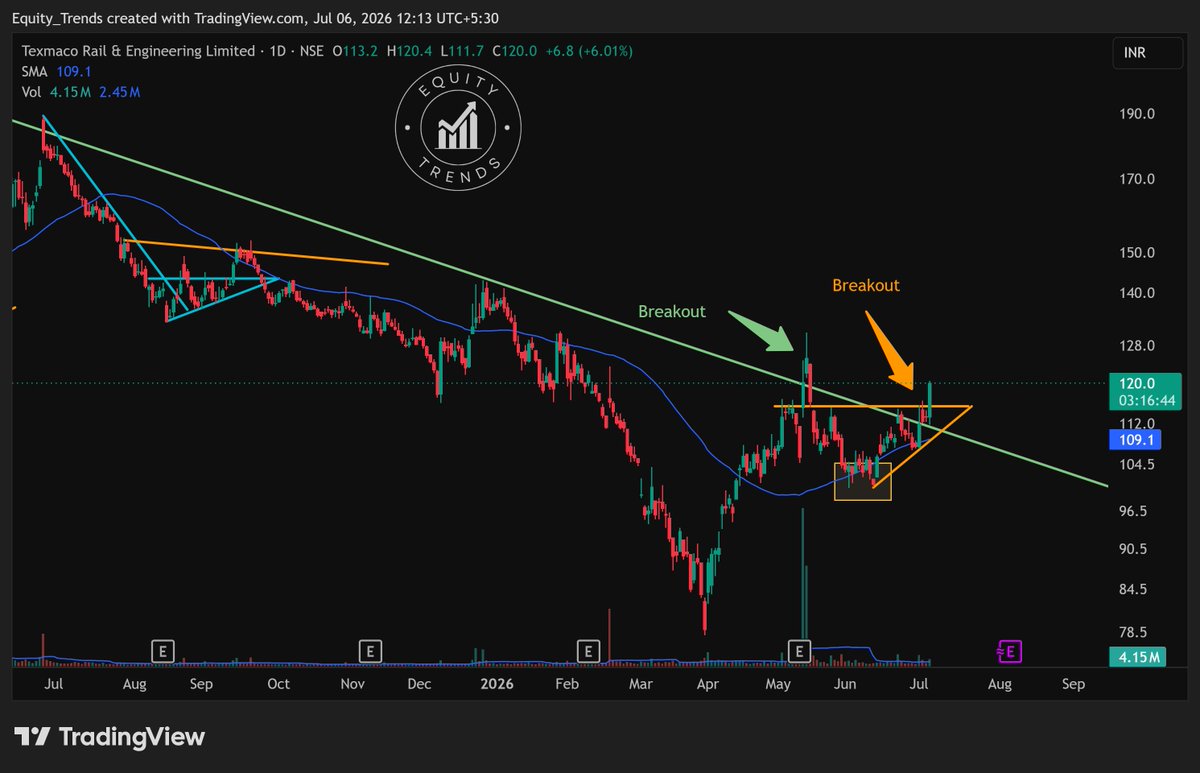Click the 128.0 price axis label
This screenshot has height=773, width=1200.
tap(1138, 346)
